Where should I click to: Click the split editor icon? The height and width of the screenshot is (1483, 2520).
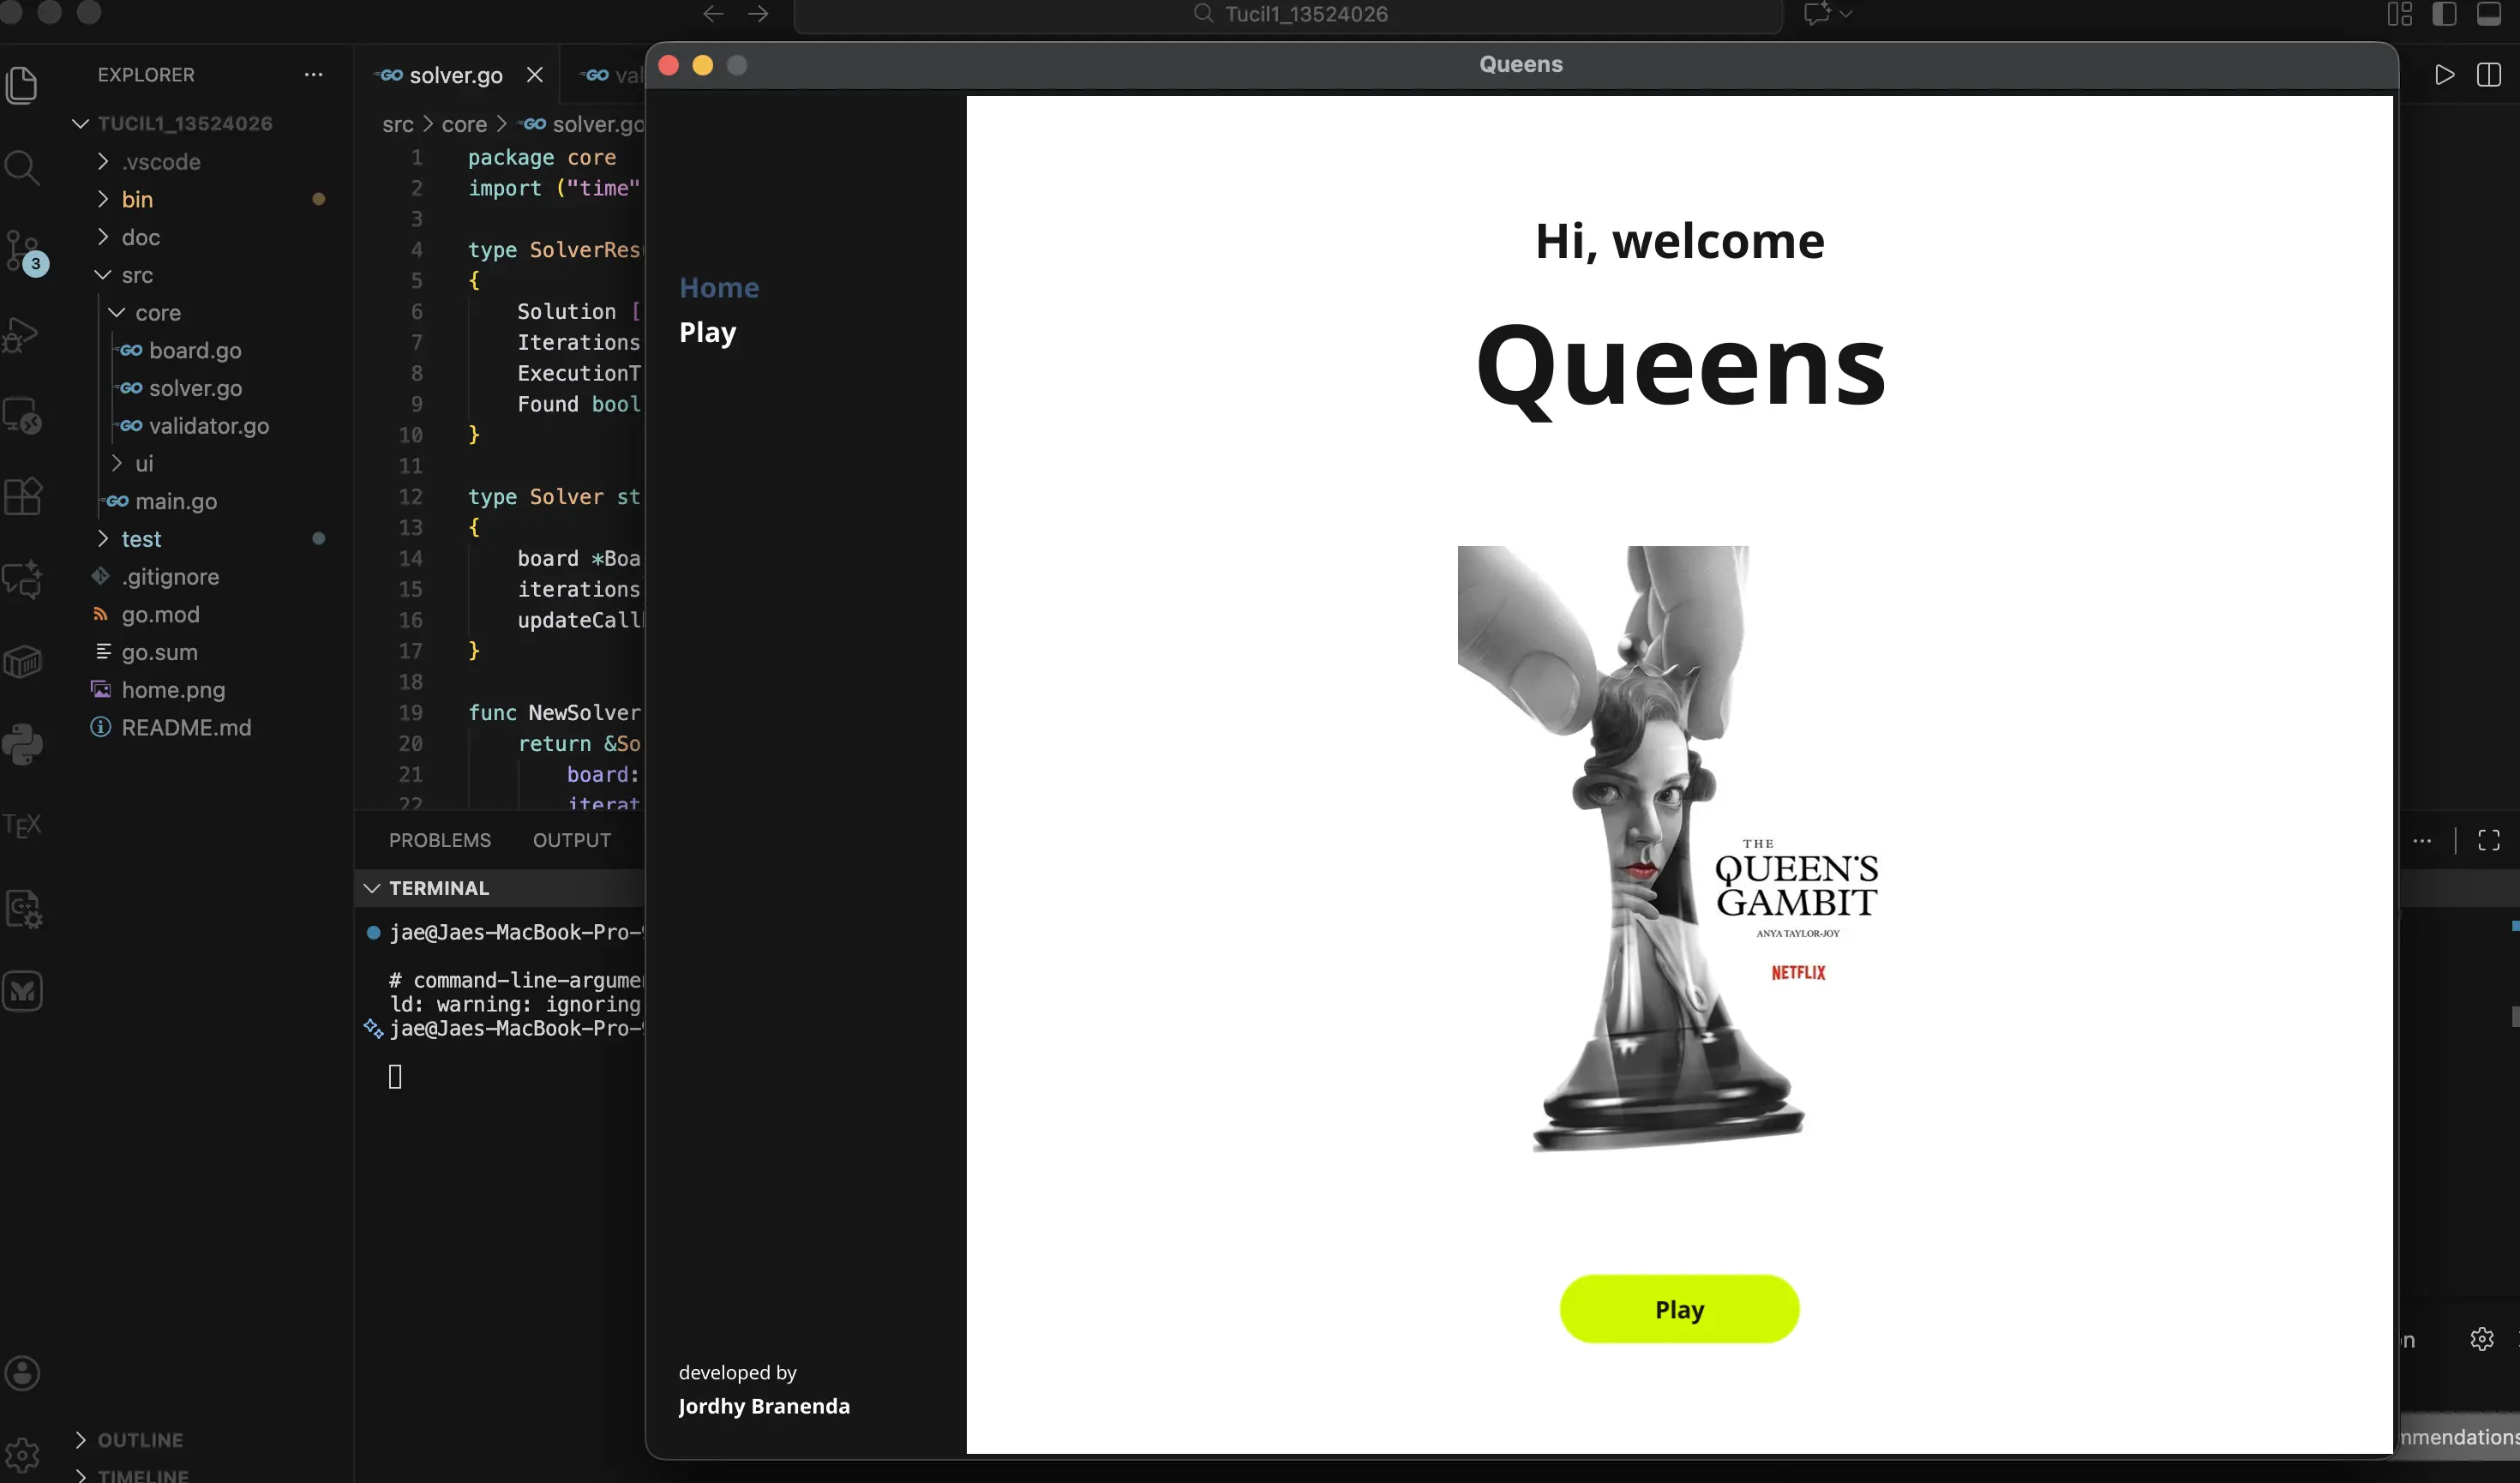click(2488, 75)
